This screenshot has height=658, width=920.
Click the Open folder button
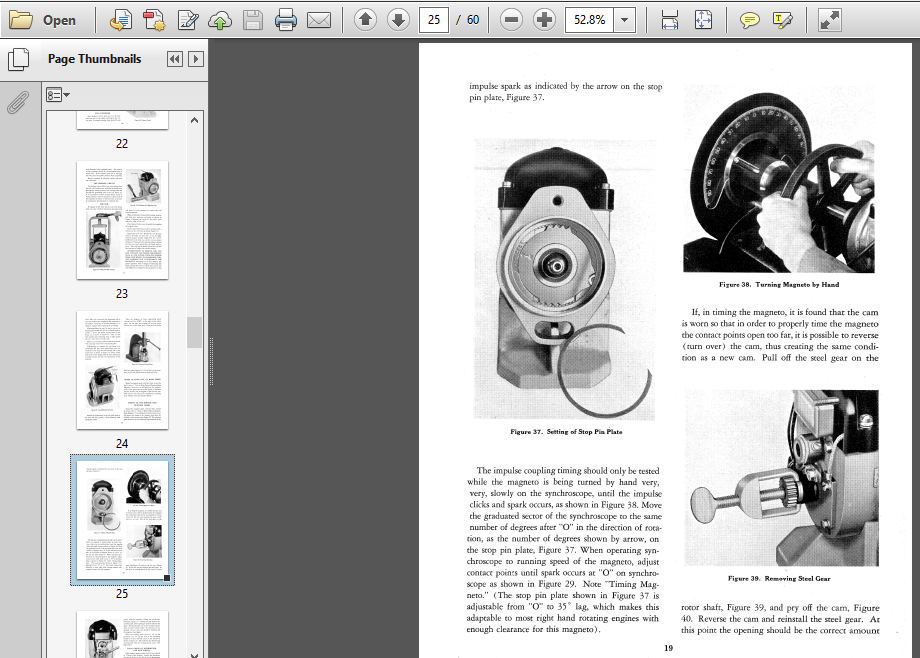(x=43, y=20)
